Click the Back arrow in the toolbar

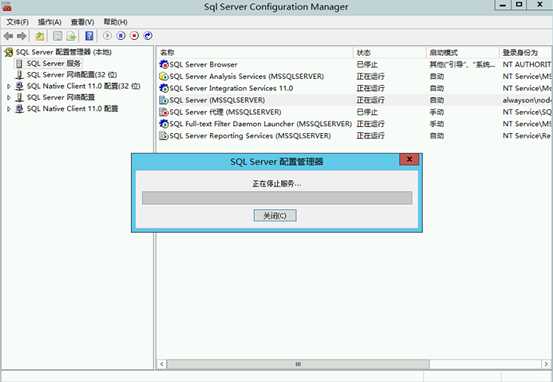(x=8, y=36)
